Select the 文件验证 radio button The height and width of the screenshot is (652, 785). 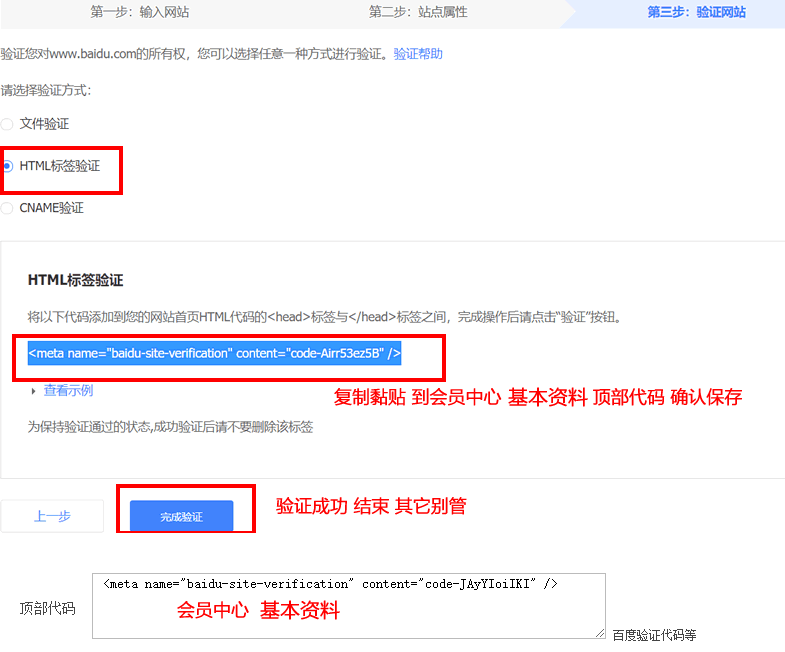7,124
